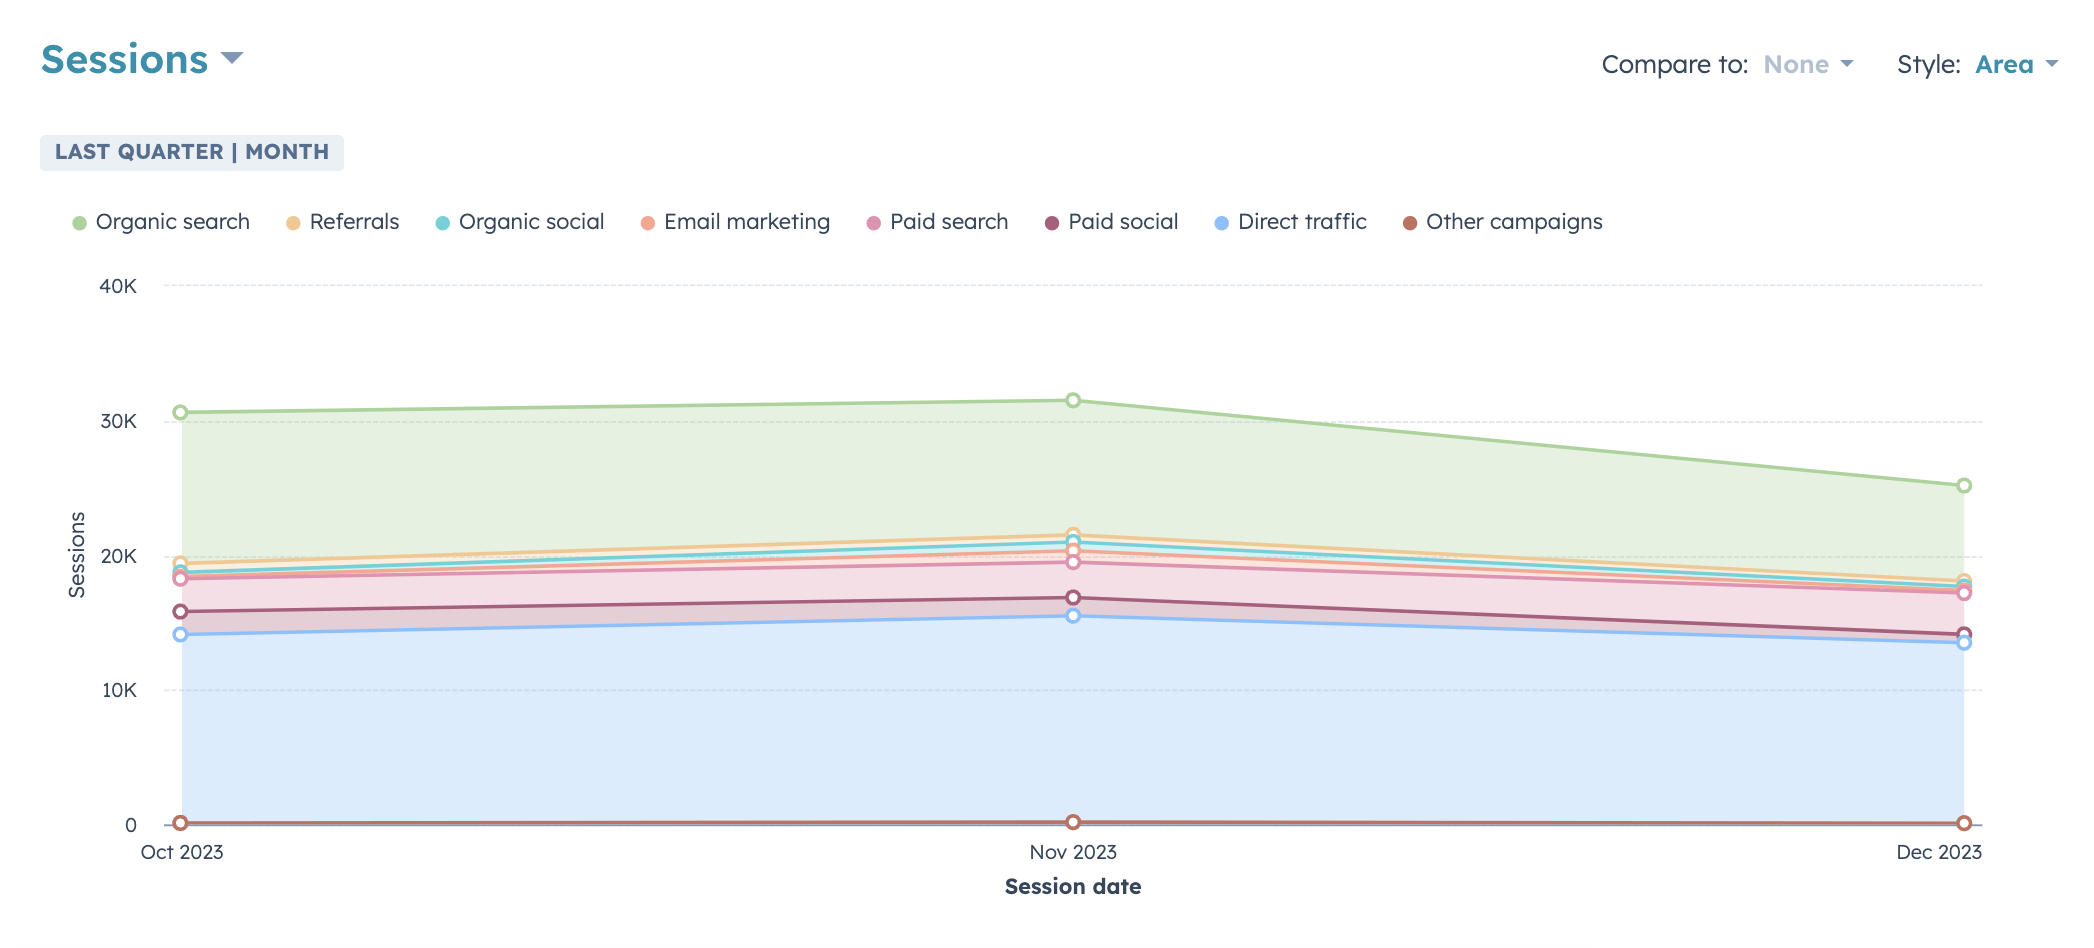Click Paid social data point for Nov 2023
The width and height of the screenshot is (2094, 948).
(x=1073, y=597)
